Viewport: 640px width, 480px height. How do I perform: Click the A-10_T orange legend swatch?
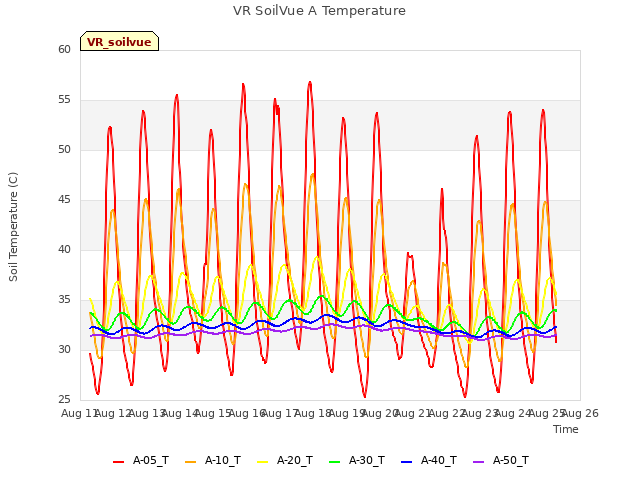191,462
